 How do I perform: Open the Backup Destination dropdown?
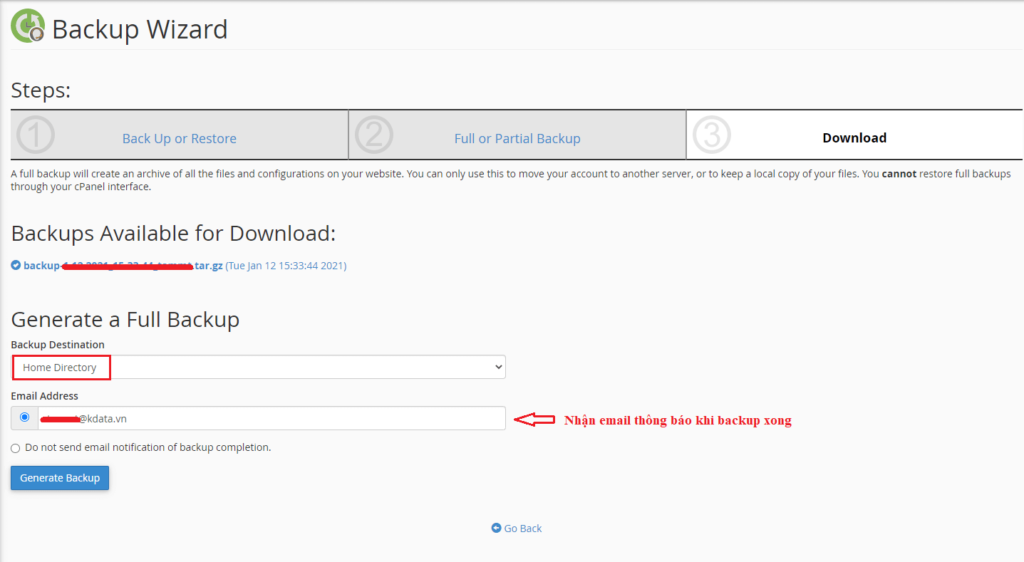click(259, 367)
